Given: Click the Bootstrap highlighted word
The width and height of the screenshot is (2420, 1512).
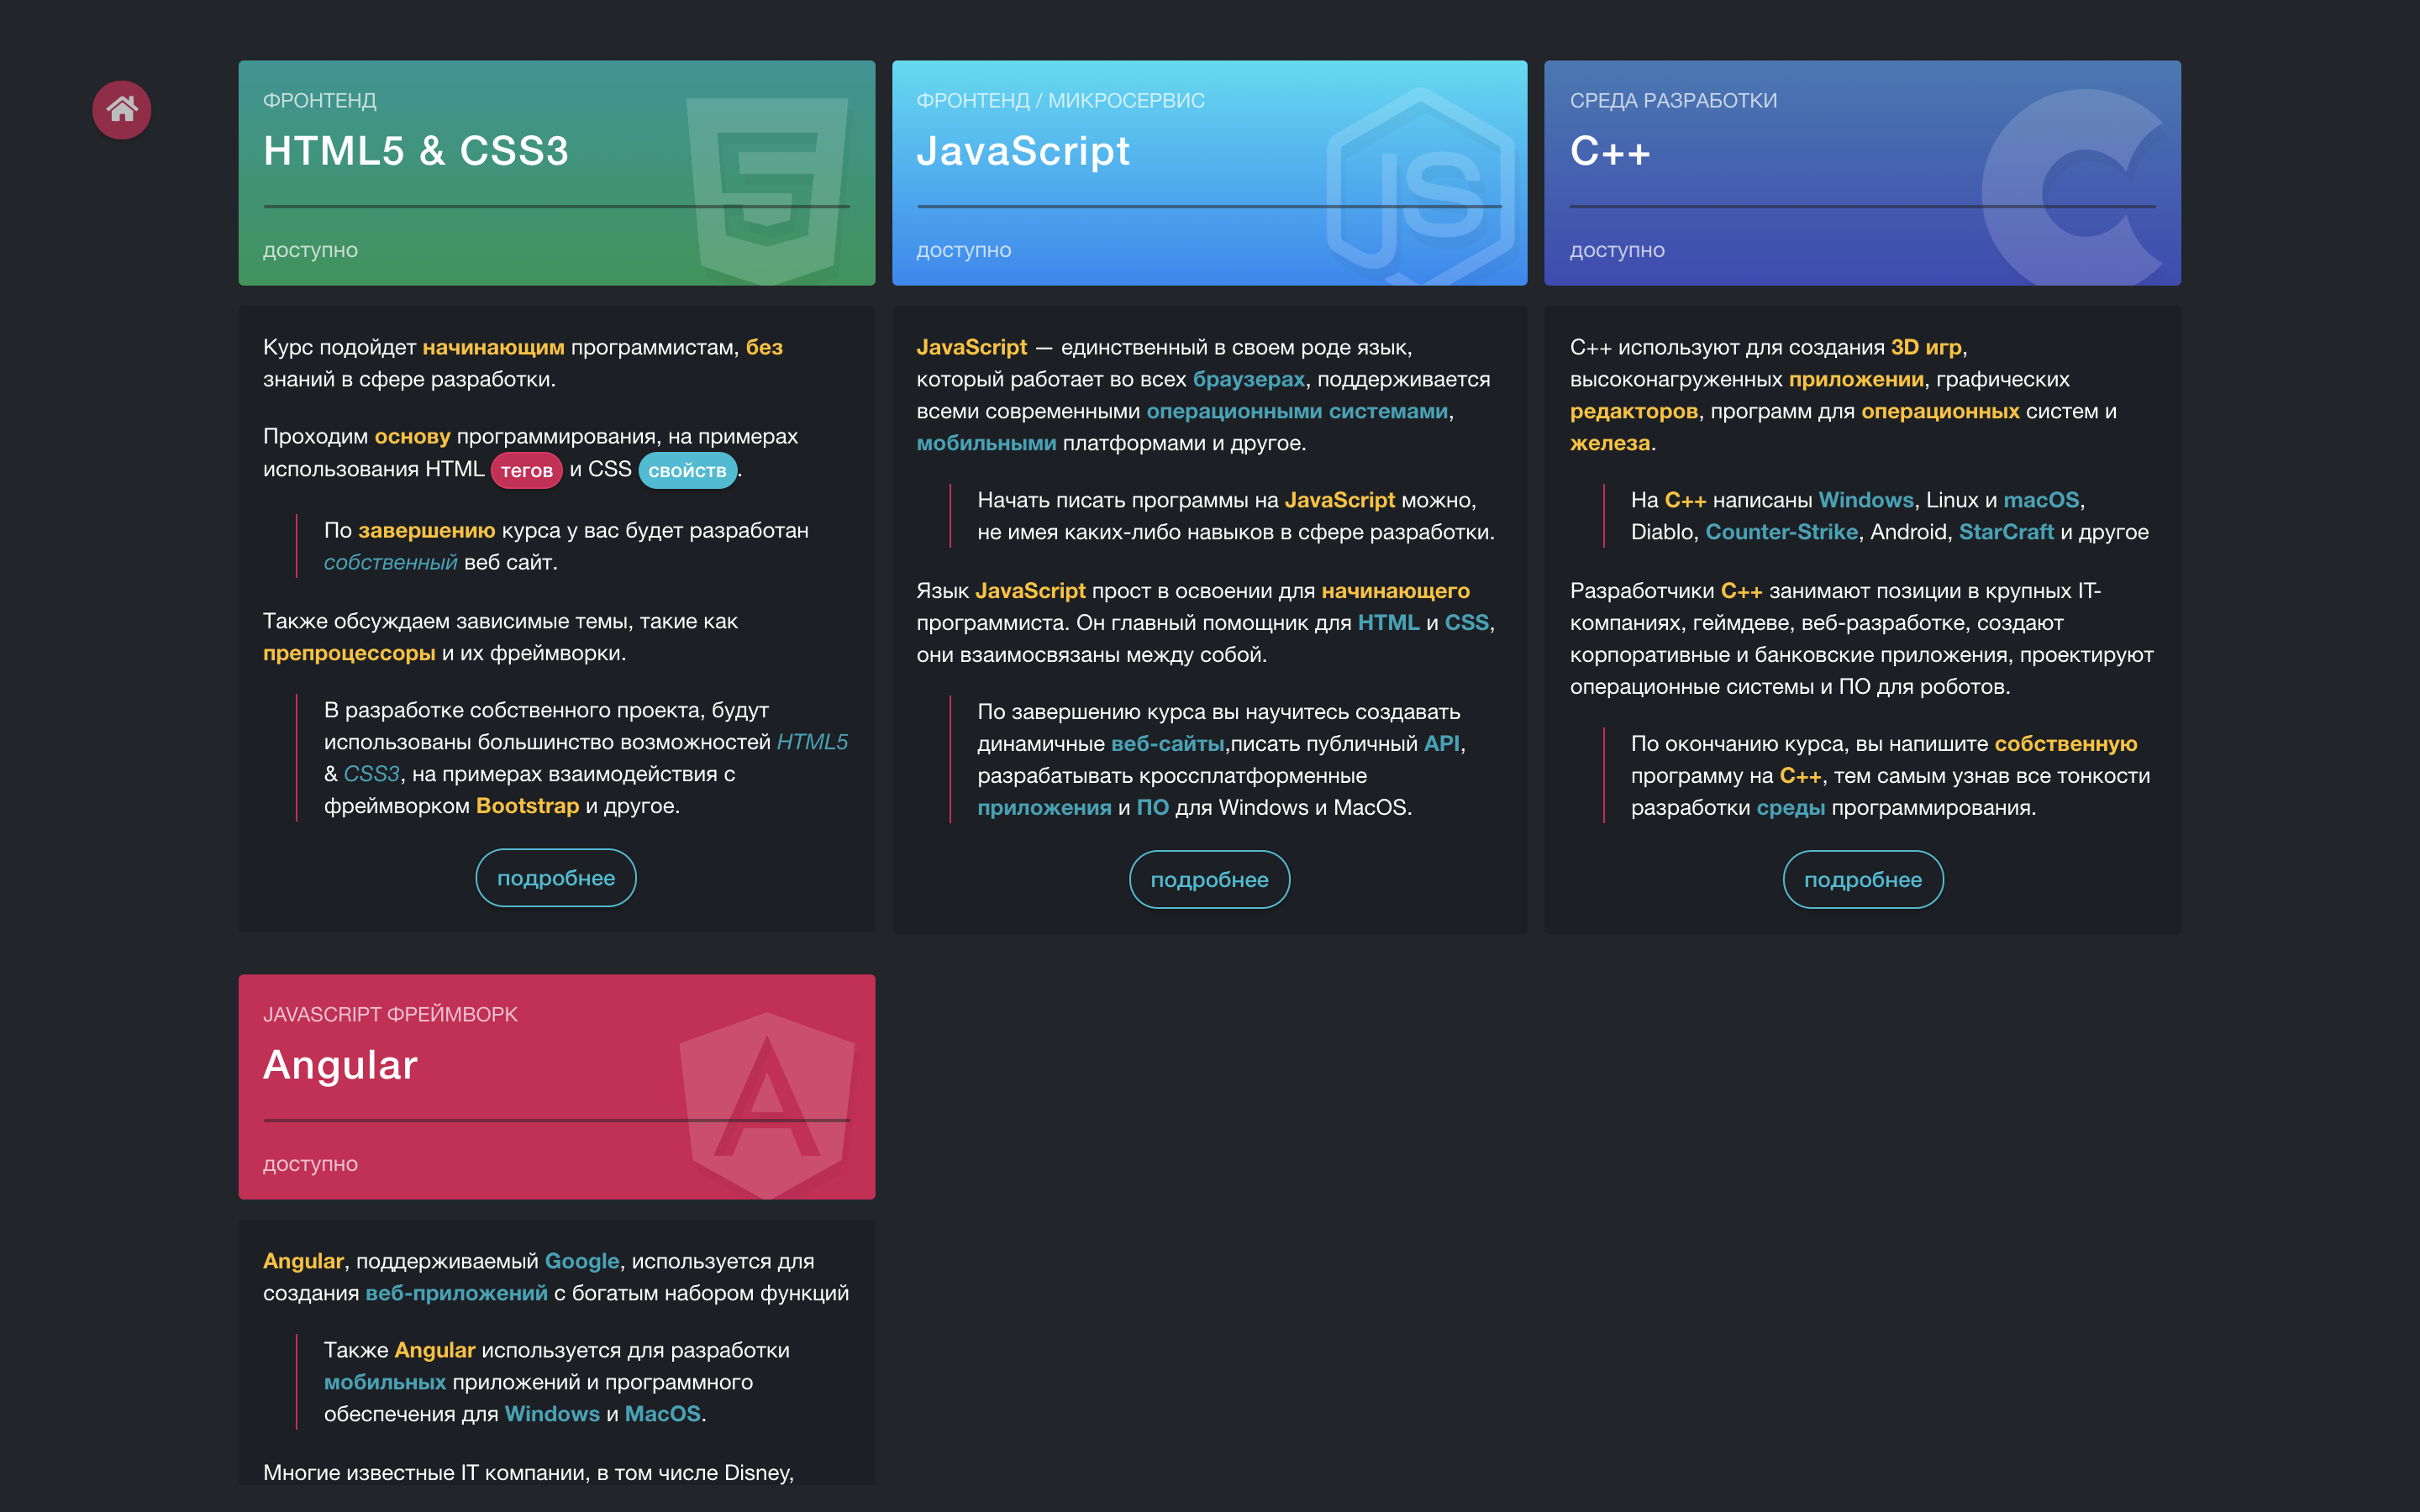Looking at the screenshot, I should coord(527,806).
